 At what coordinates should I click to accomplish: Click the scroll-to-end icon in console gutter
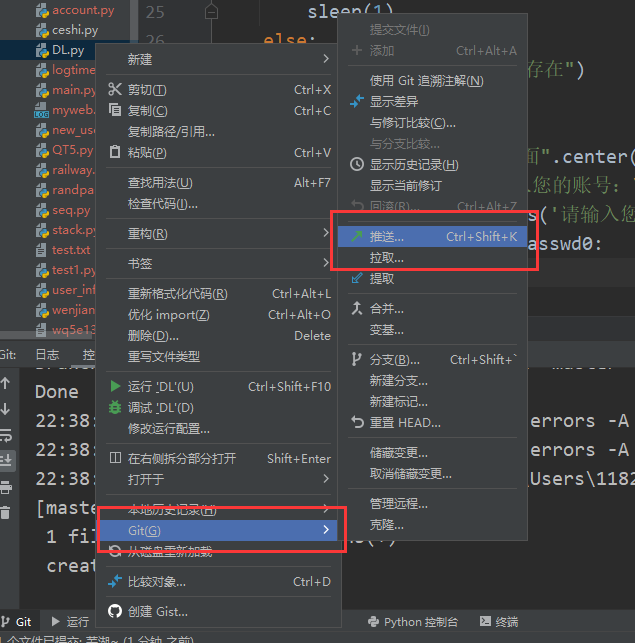pyautogui.click(x=6, y=461)
